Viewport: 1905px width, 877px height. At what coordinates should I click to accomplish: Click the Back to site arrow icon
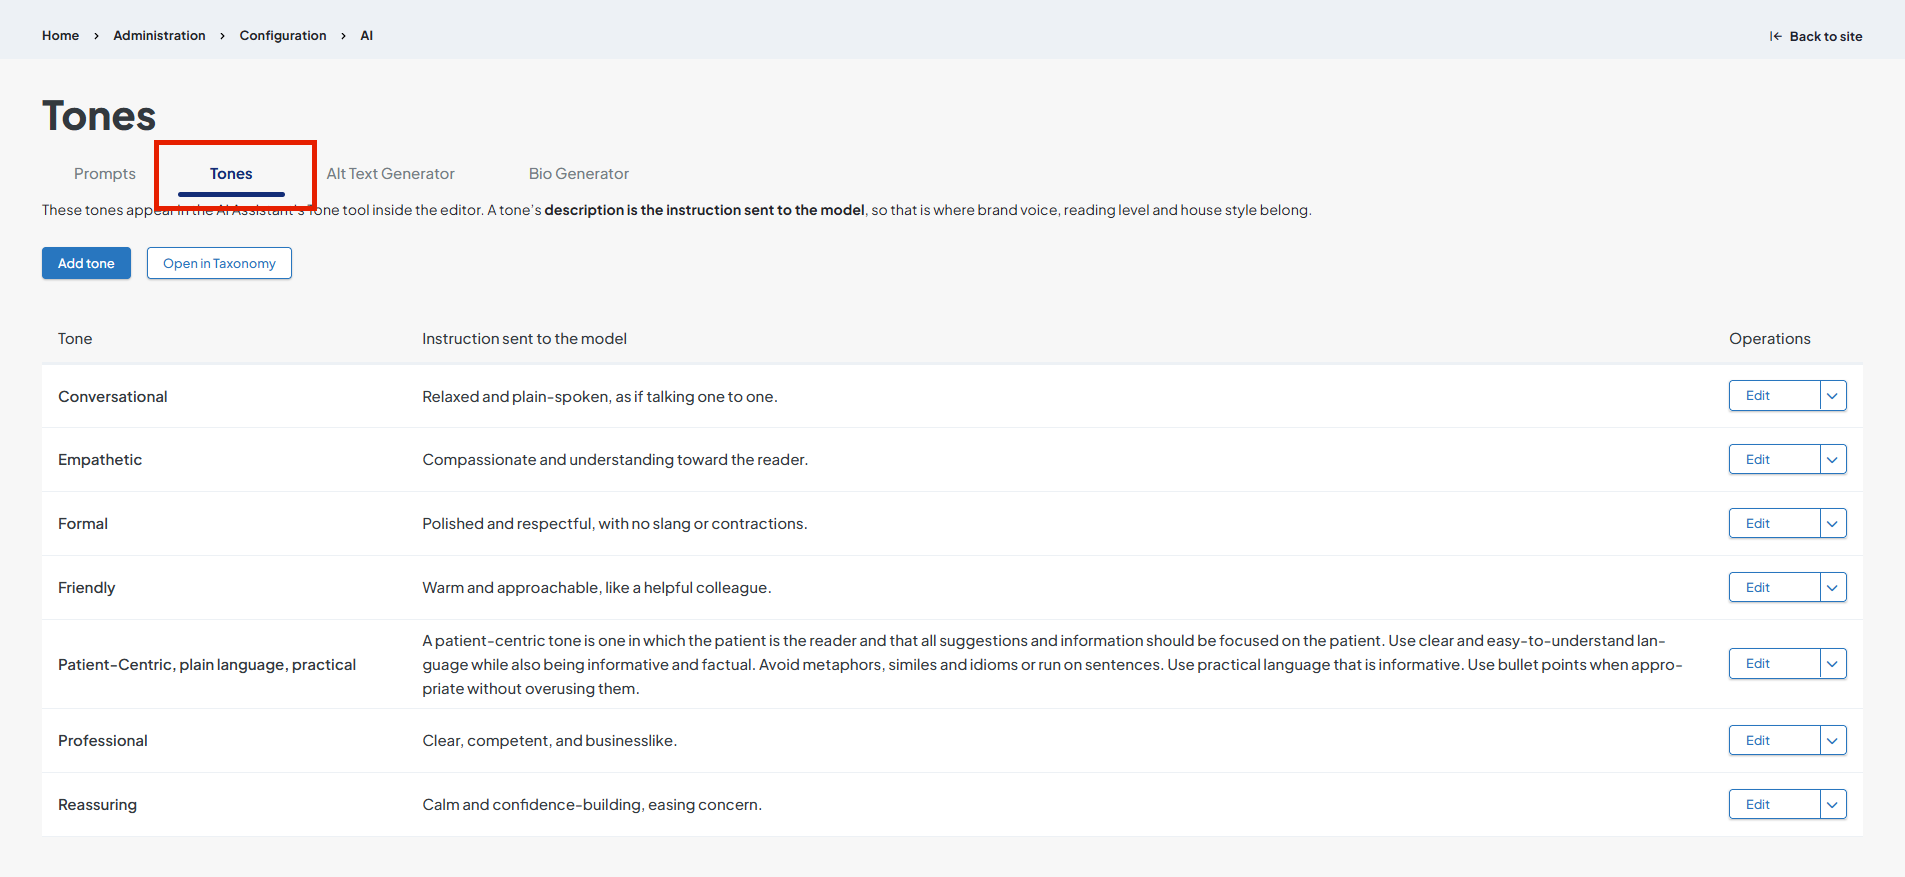pyautogui.click(x=1775, y=36)
